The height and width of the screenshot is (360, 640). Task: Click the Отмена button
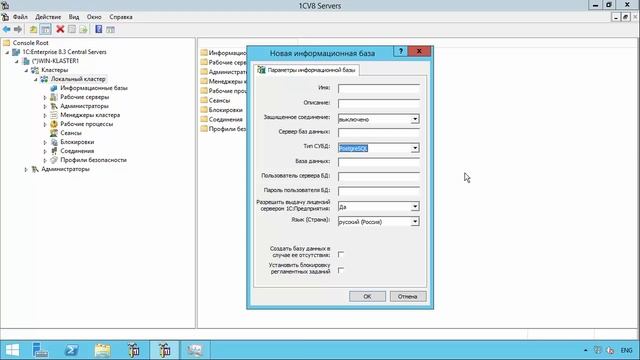pyautogui.click(x=408, y=296)
